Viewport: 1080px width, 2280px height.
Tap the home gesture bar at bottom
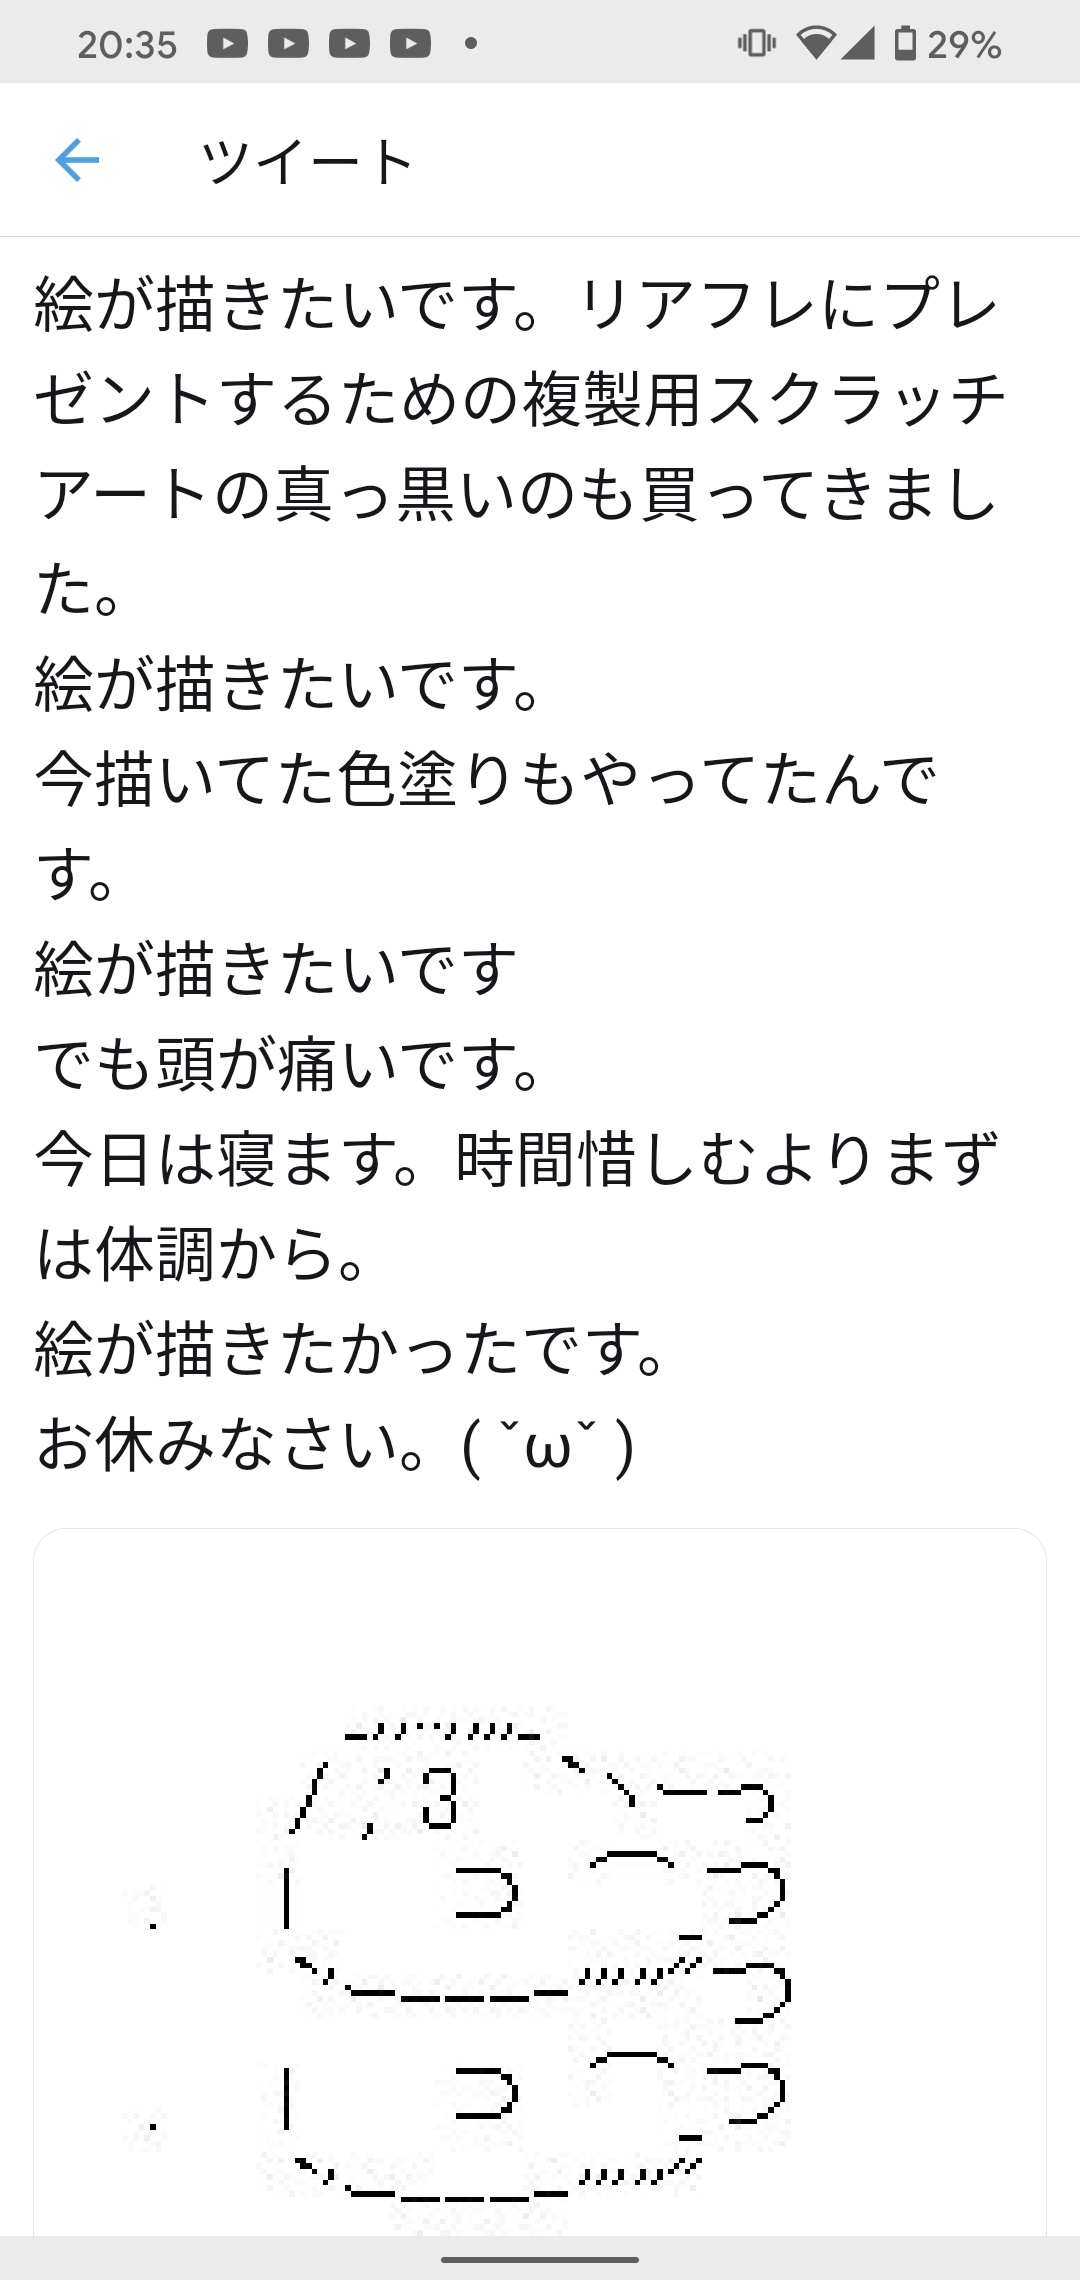pos(540,2259)
